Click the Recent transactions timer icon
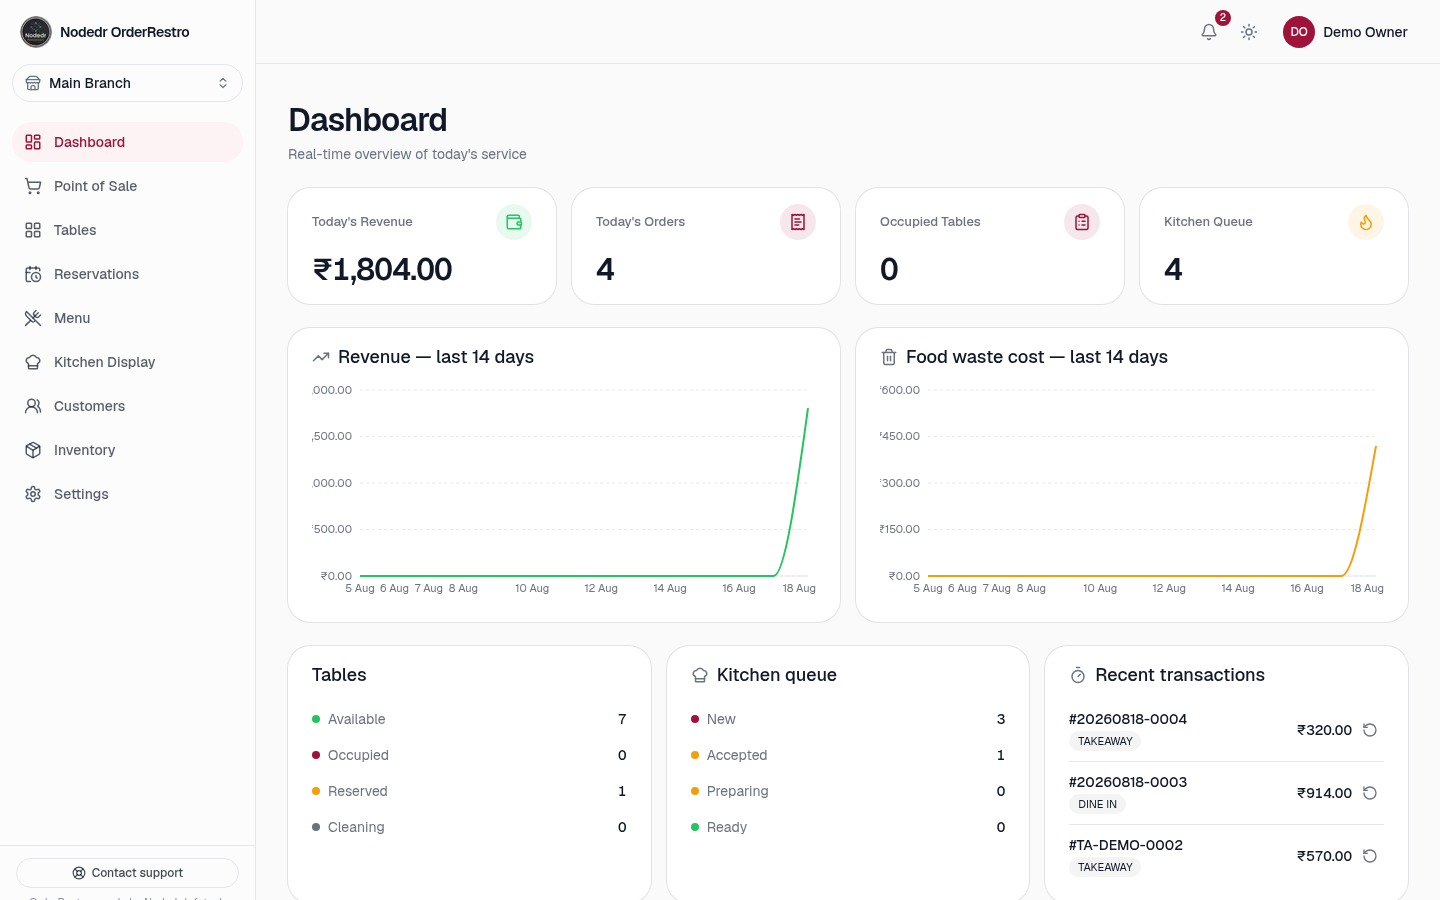The width and height of the screenshot is (1440, 900). pyautogui.click(x=1078, y=675)
